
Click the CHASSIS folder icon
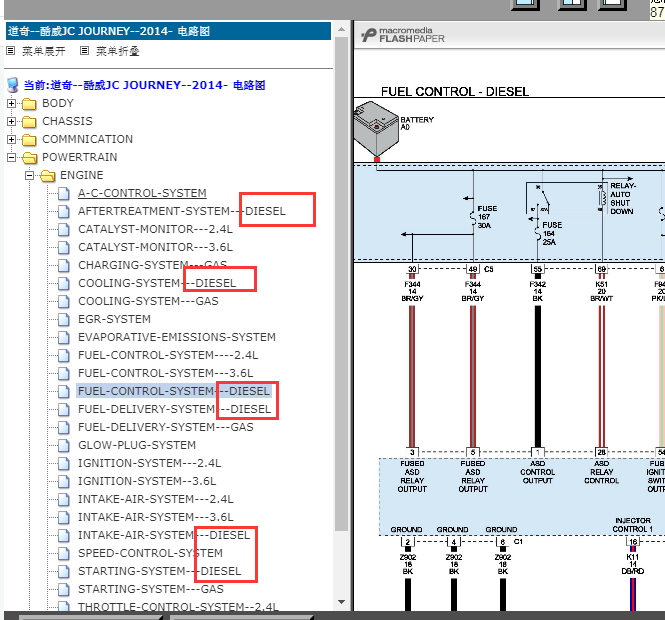[29, 122]
